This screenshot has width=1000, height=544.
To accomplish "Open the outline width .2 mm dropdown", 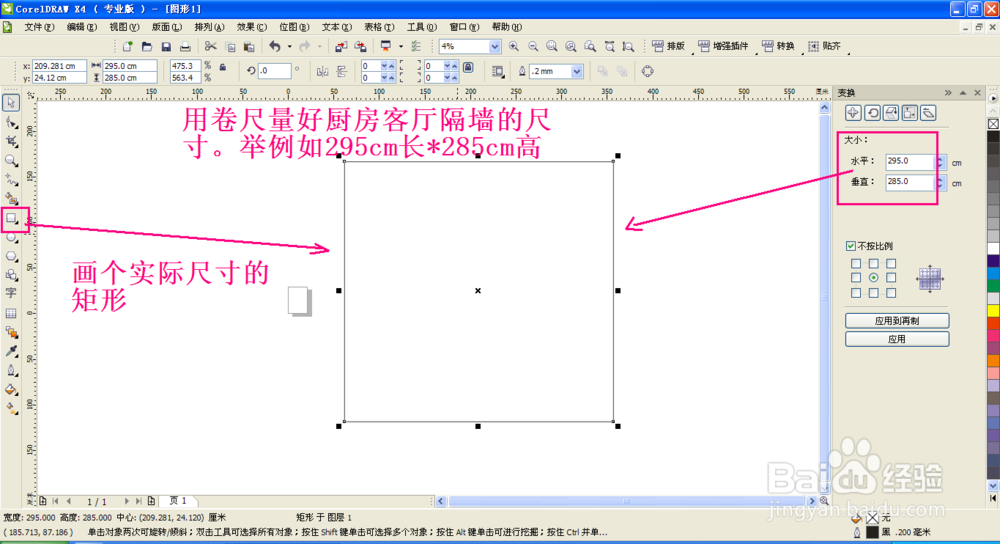I will (x=577, y=71).
